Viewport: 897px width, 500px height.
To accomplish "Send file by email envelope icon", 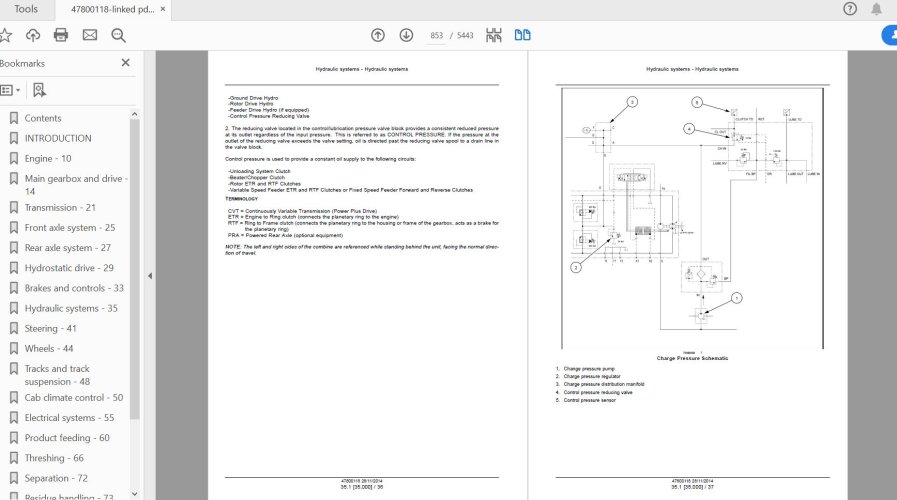I will pos(90,35).
